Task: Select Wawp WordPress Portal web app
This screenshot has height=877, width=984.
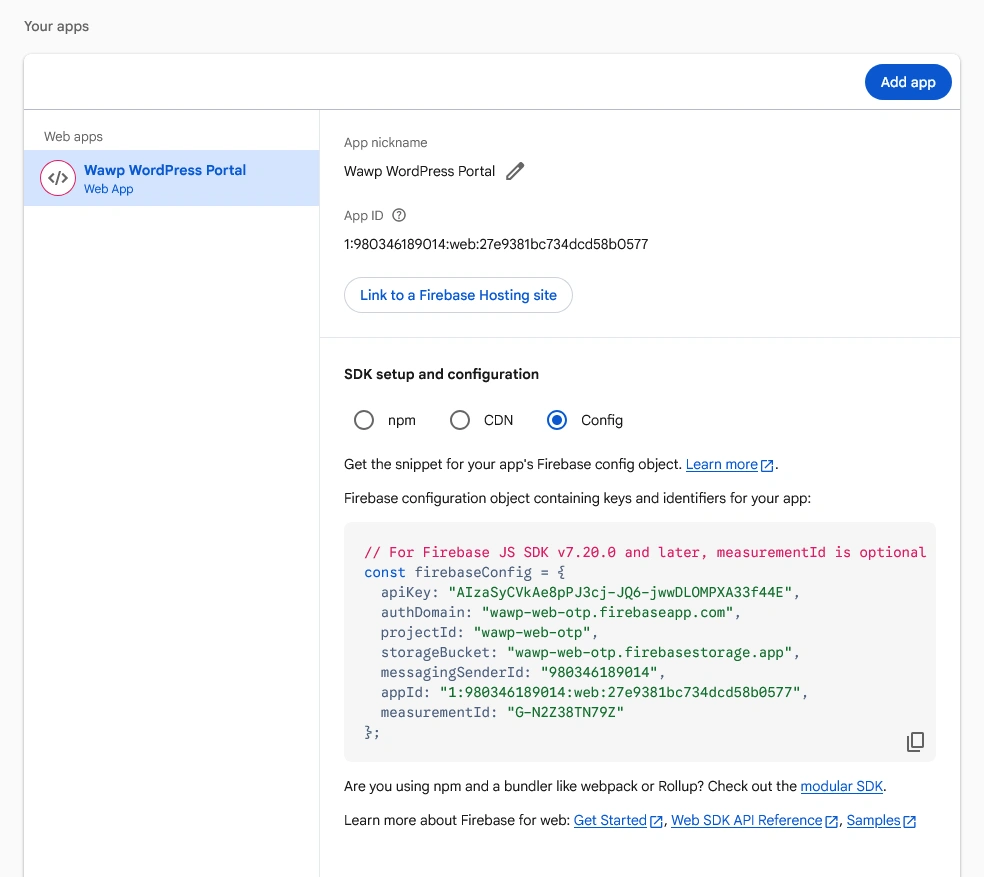Action: 171,178
